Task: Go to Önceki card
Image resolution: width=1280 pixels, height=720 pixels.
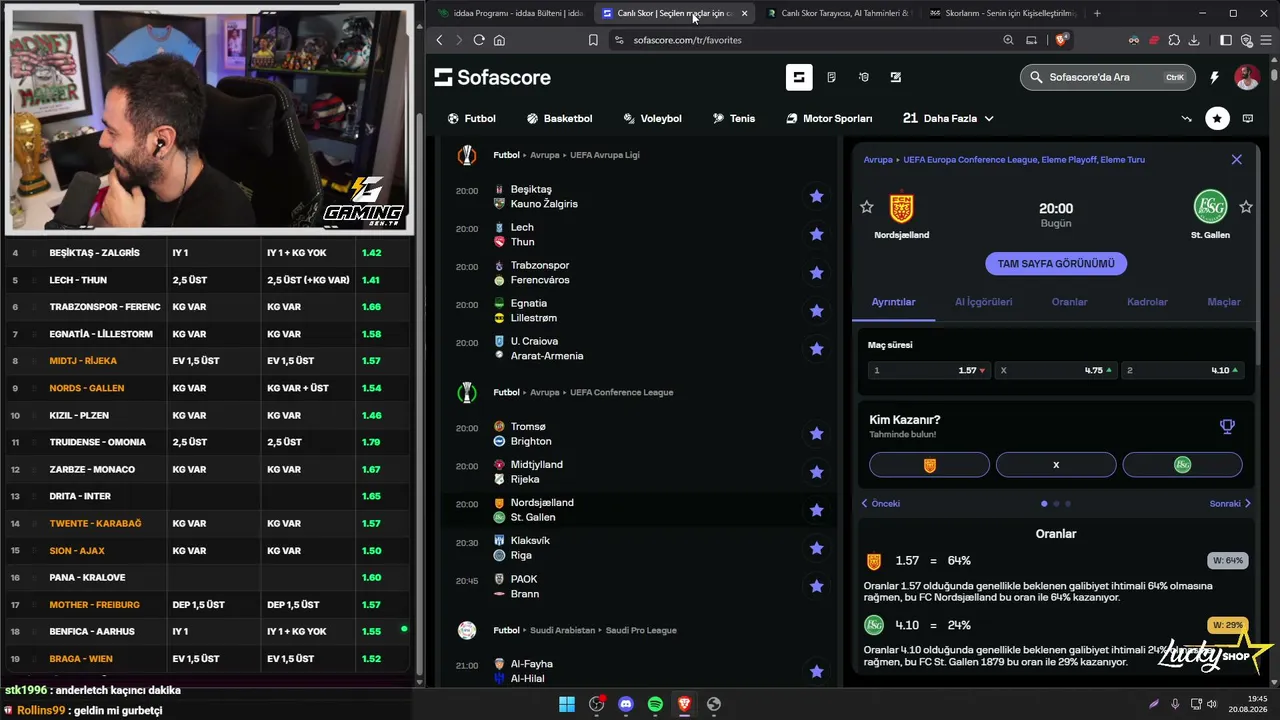Action: point(881,504)
